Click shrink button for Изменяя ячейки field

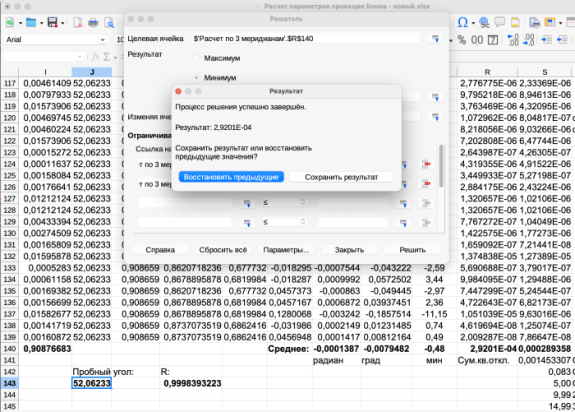pos(435,117)
